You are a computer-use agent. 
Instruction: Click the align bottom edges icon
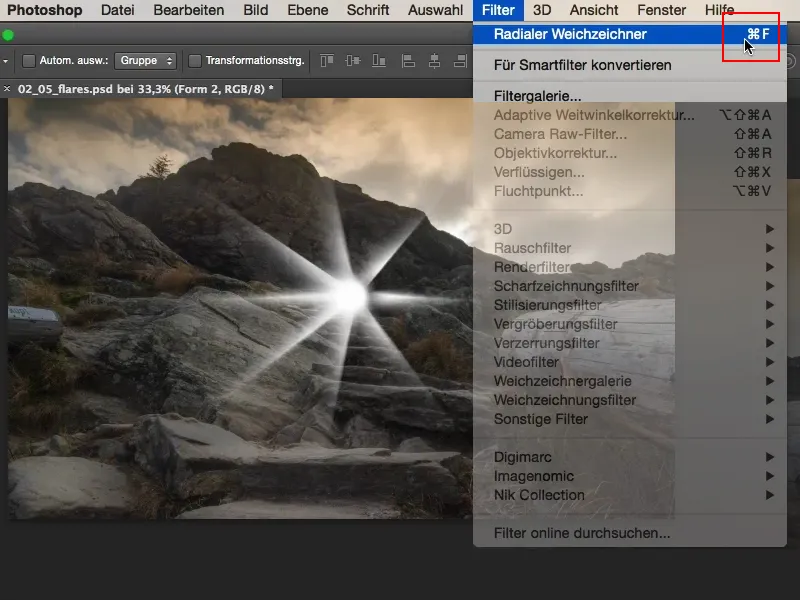(x=379, y=61)
